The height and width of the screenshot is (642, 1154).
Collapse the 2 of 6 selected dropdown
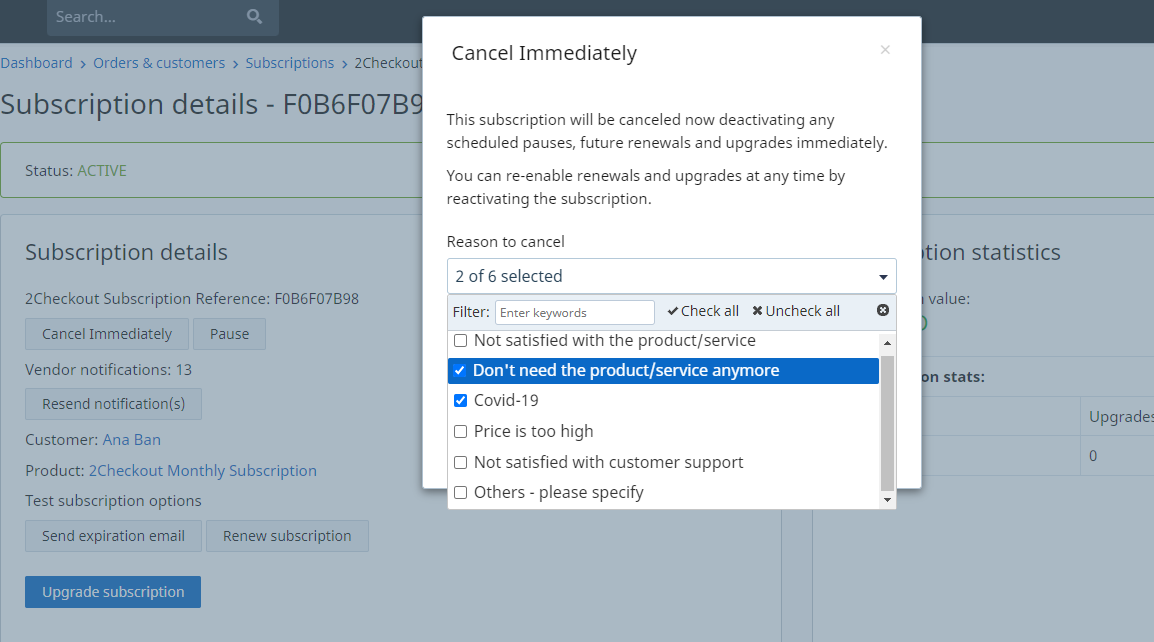671,276
